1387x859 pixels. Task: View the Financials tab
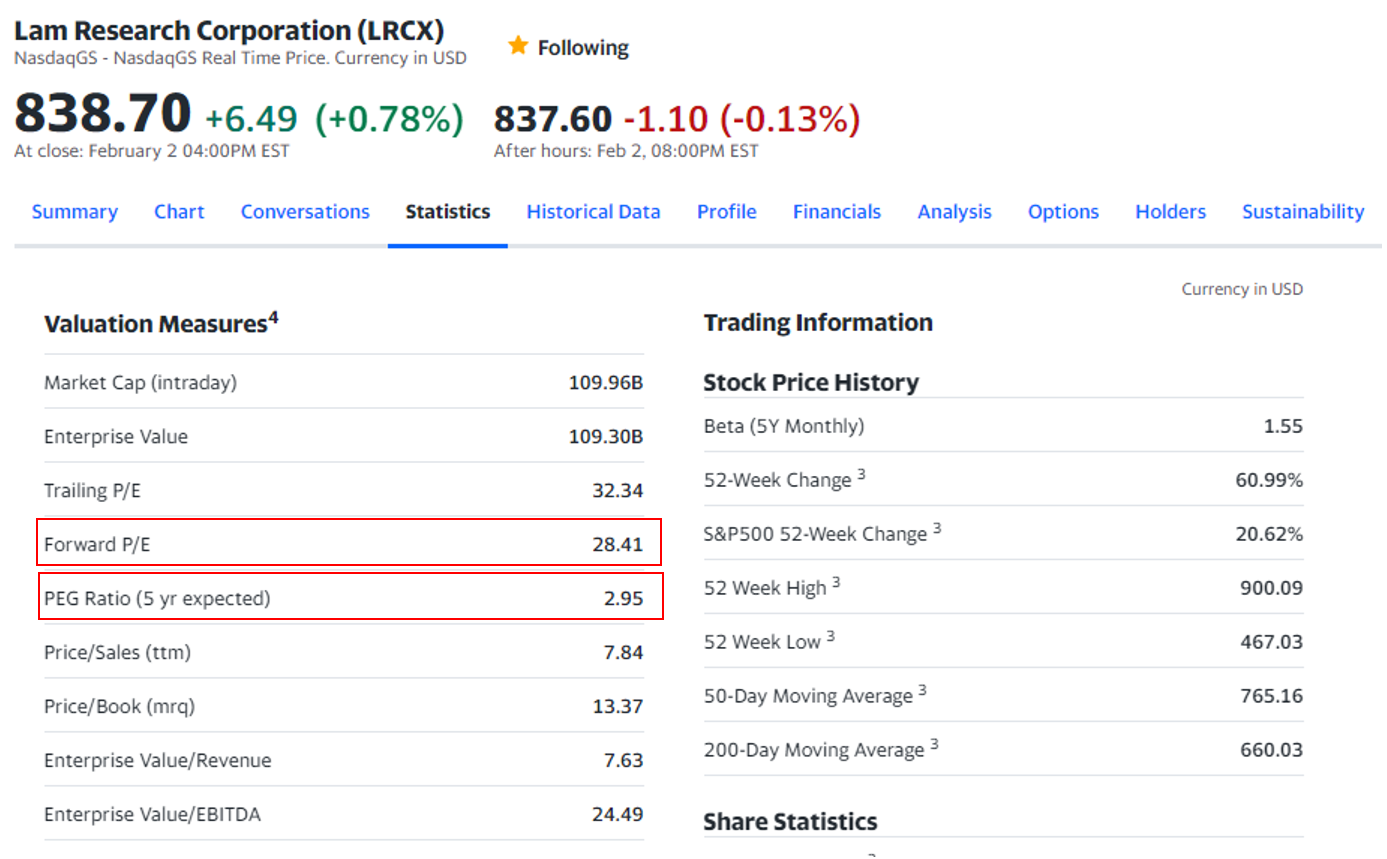(837, 212)
